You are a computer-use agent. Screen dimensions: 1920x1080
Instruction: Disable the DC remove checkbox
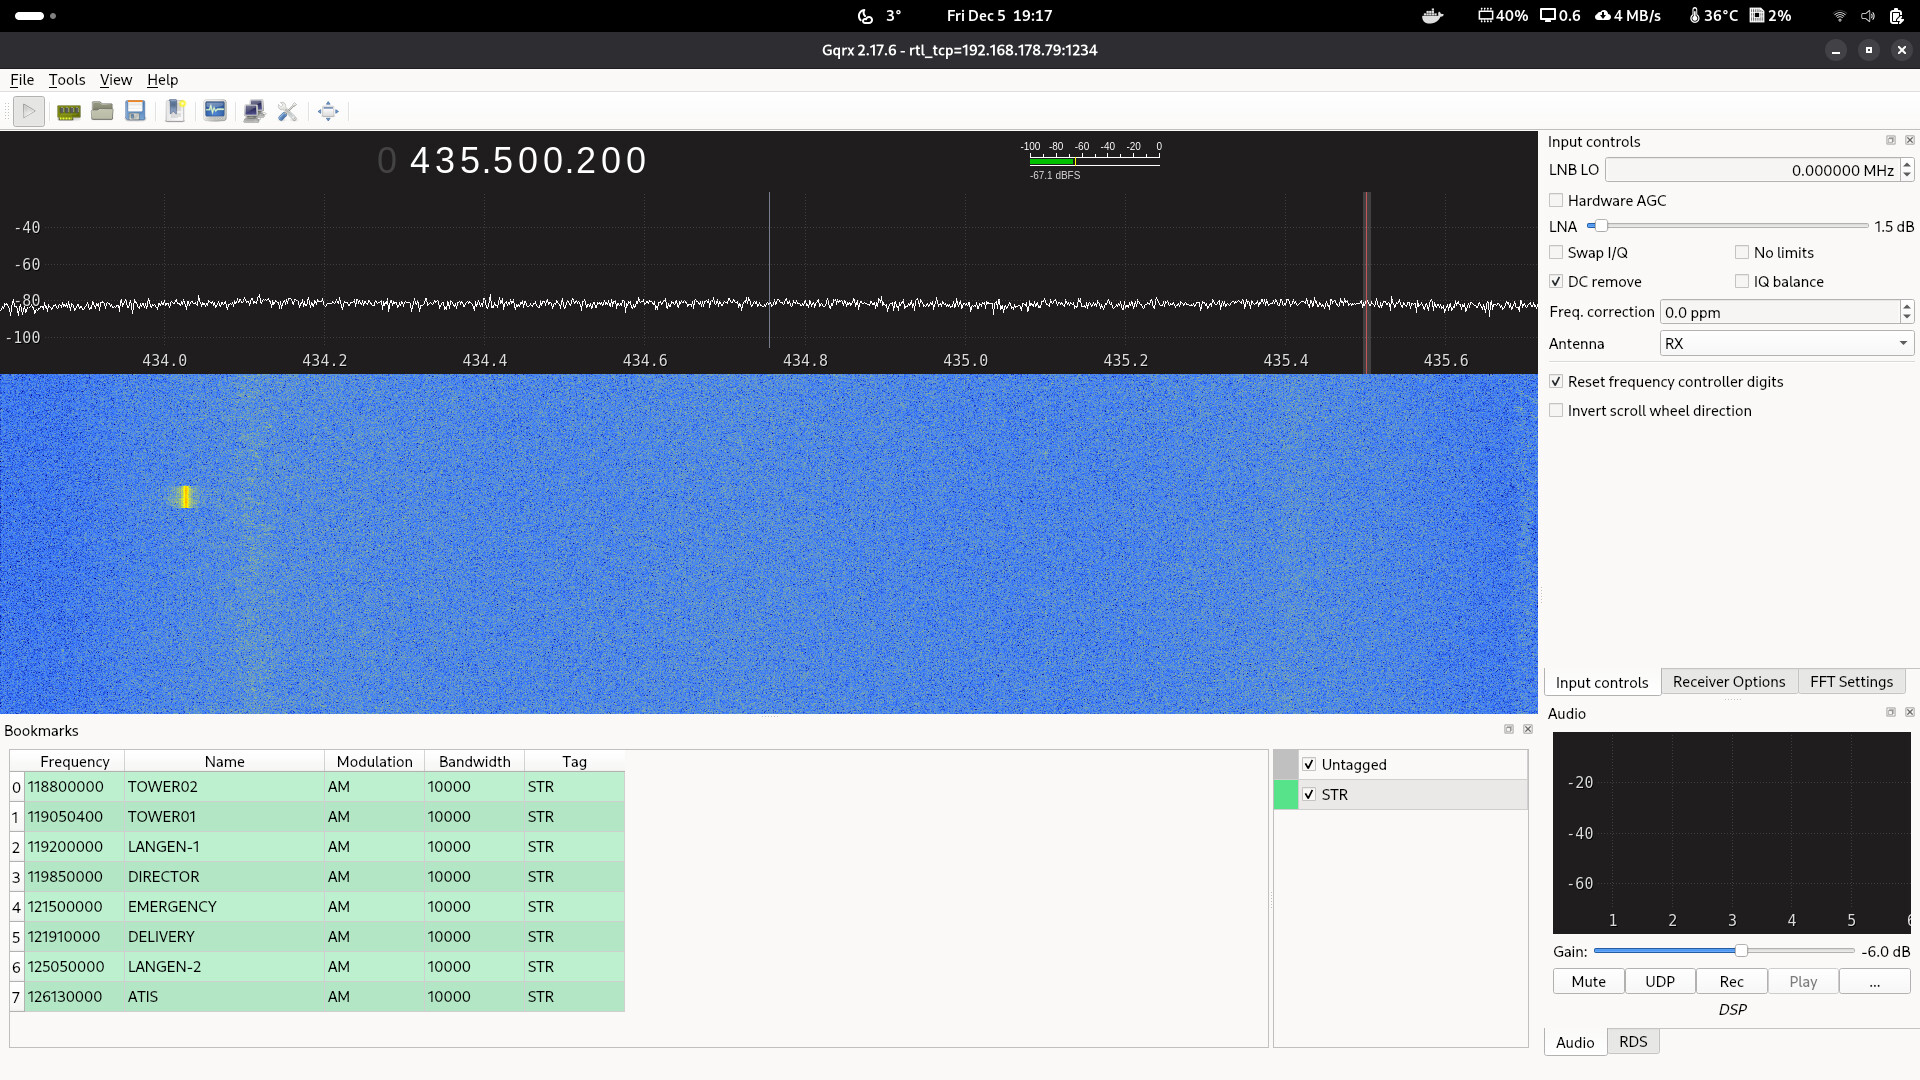pyautogui.click(x=1556, y=282)
